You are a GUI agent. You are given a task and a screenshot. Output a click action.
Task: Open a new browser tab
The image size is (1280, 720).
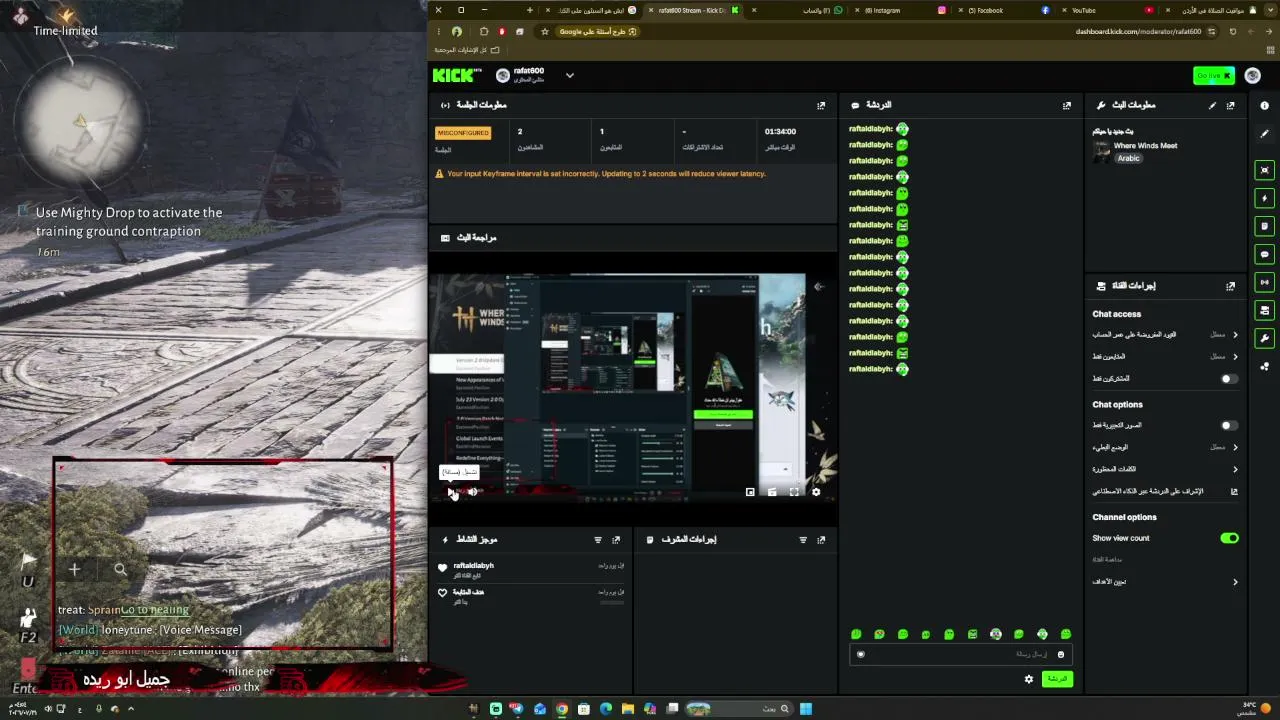click(x=530, y=10)
